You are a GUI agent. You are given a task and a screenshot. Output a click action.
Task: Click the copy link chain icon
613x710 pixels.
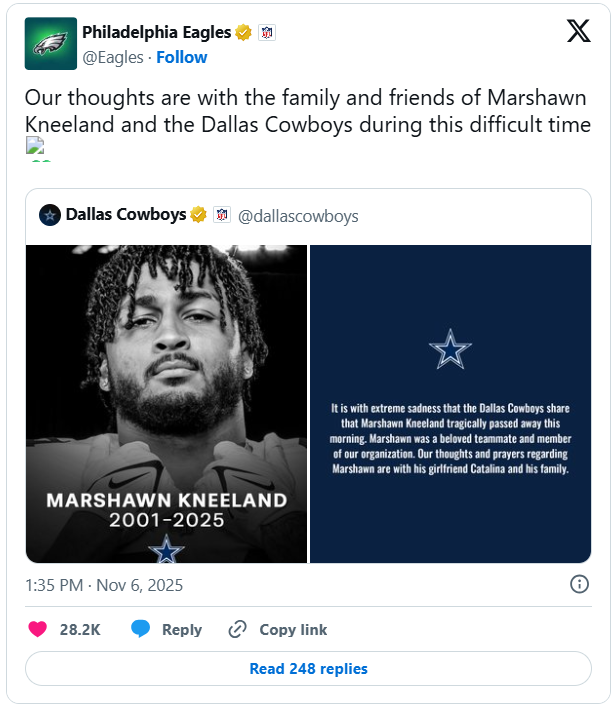(x=238, y=629)
